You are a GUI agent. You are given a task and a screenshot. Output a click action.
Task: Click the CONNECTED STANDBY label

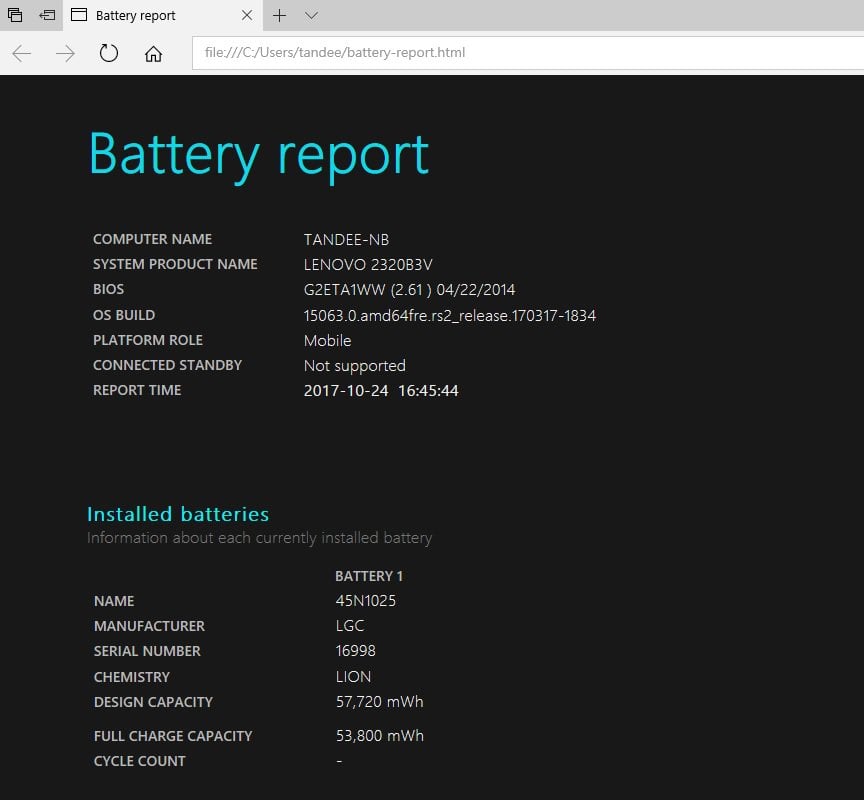[167, 365]
